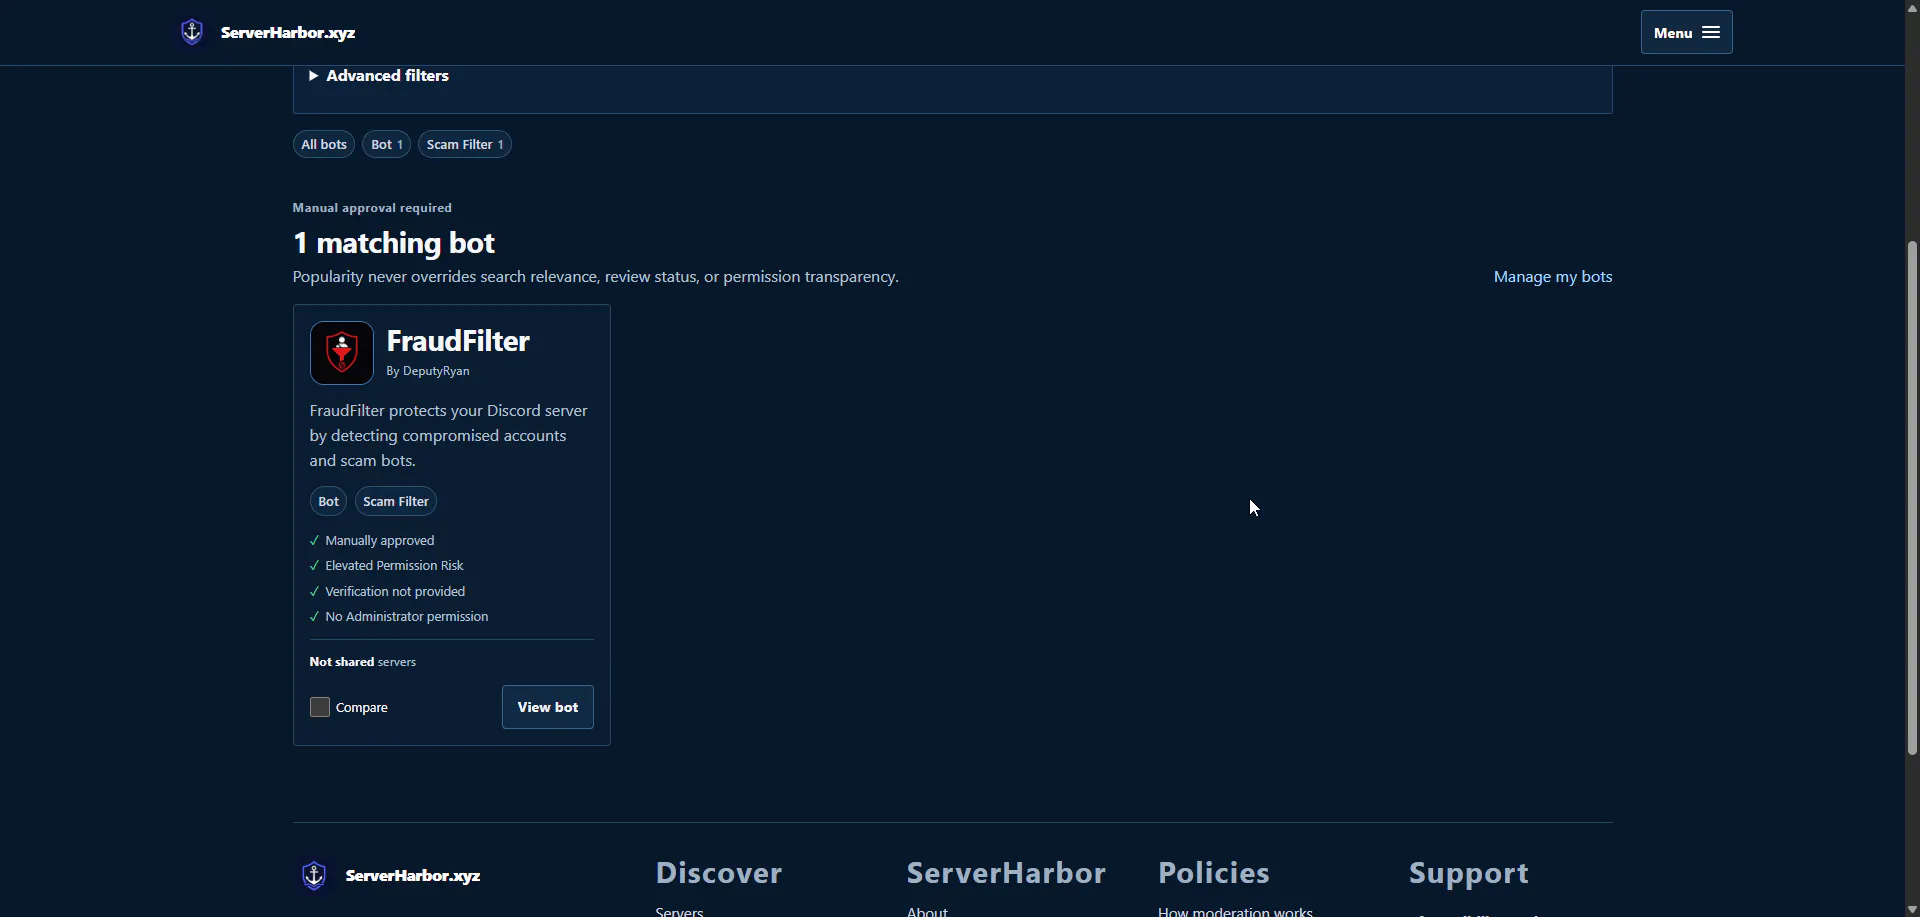Click the Policies footer heading

1214,873
